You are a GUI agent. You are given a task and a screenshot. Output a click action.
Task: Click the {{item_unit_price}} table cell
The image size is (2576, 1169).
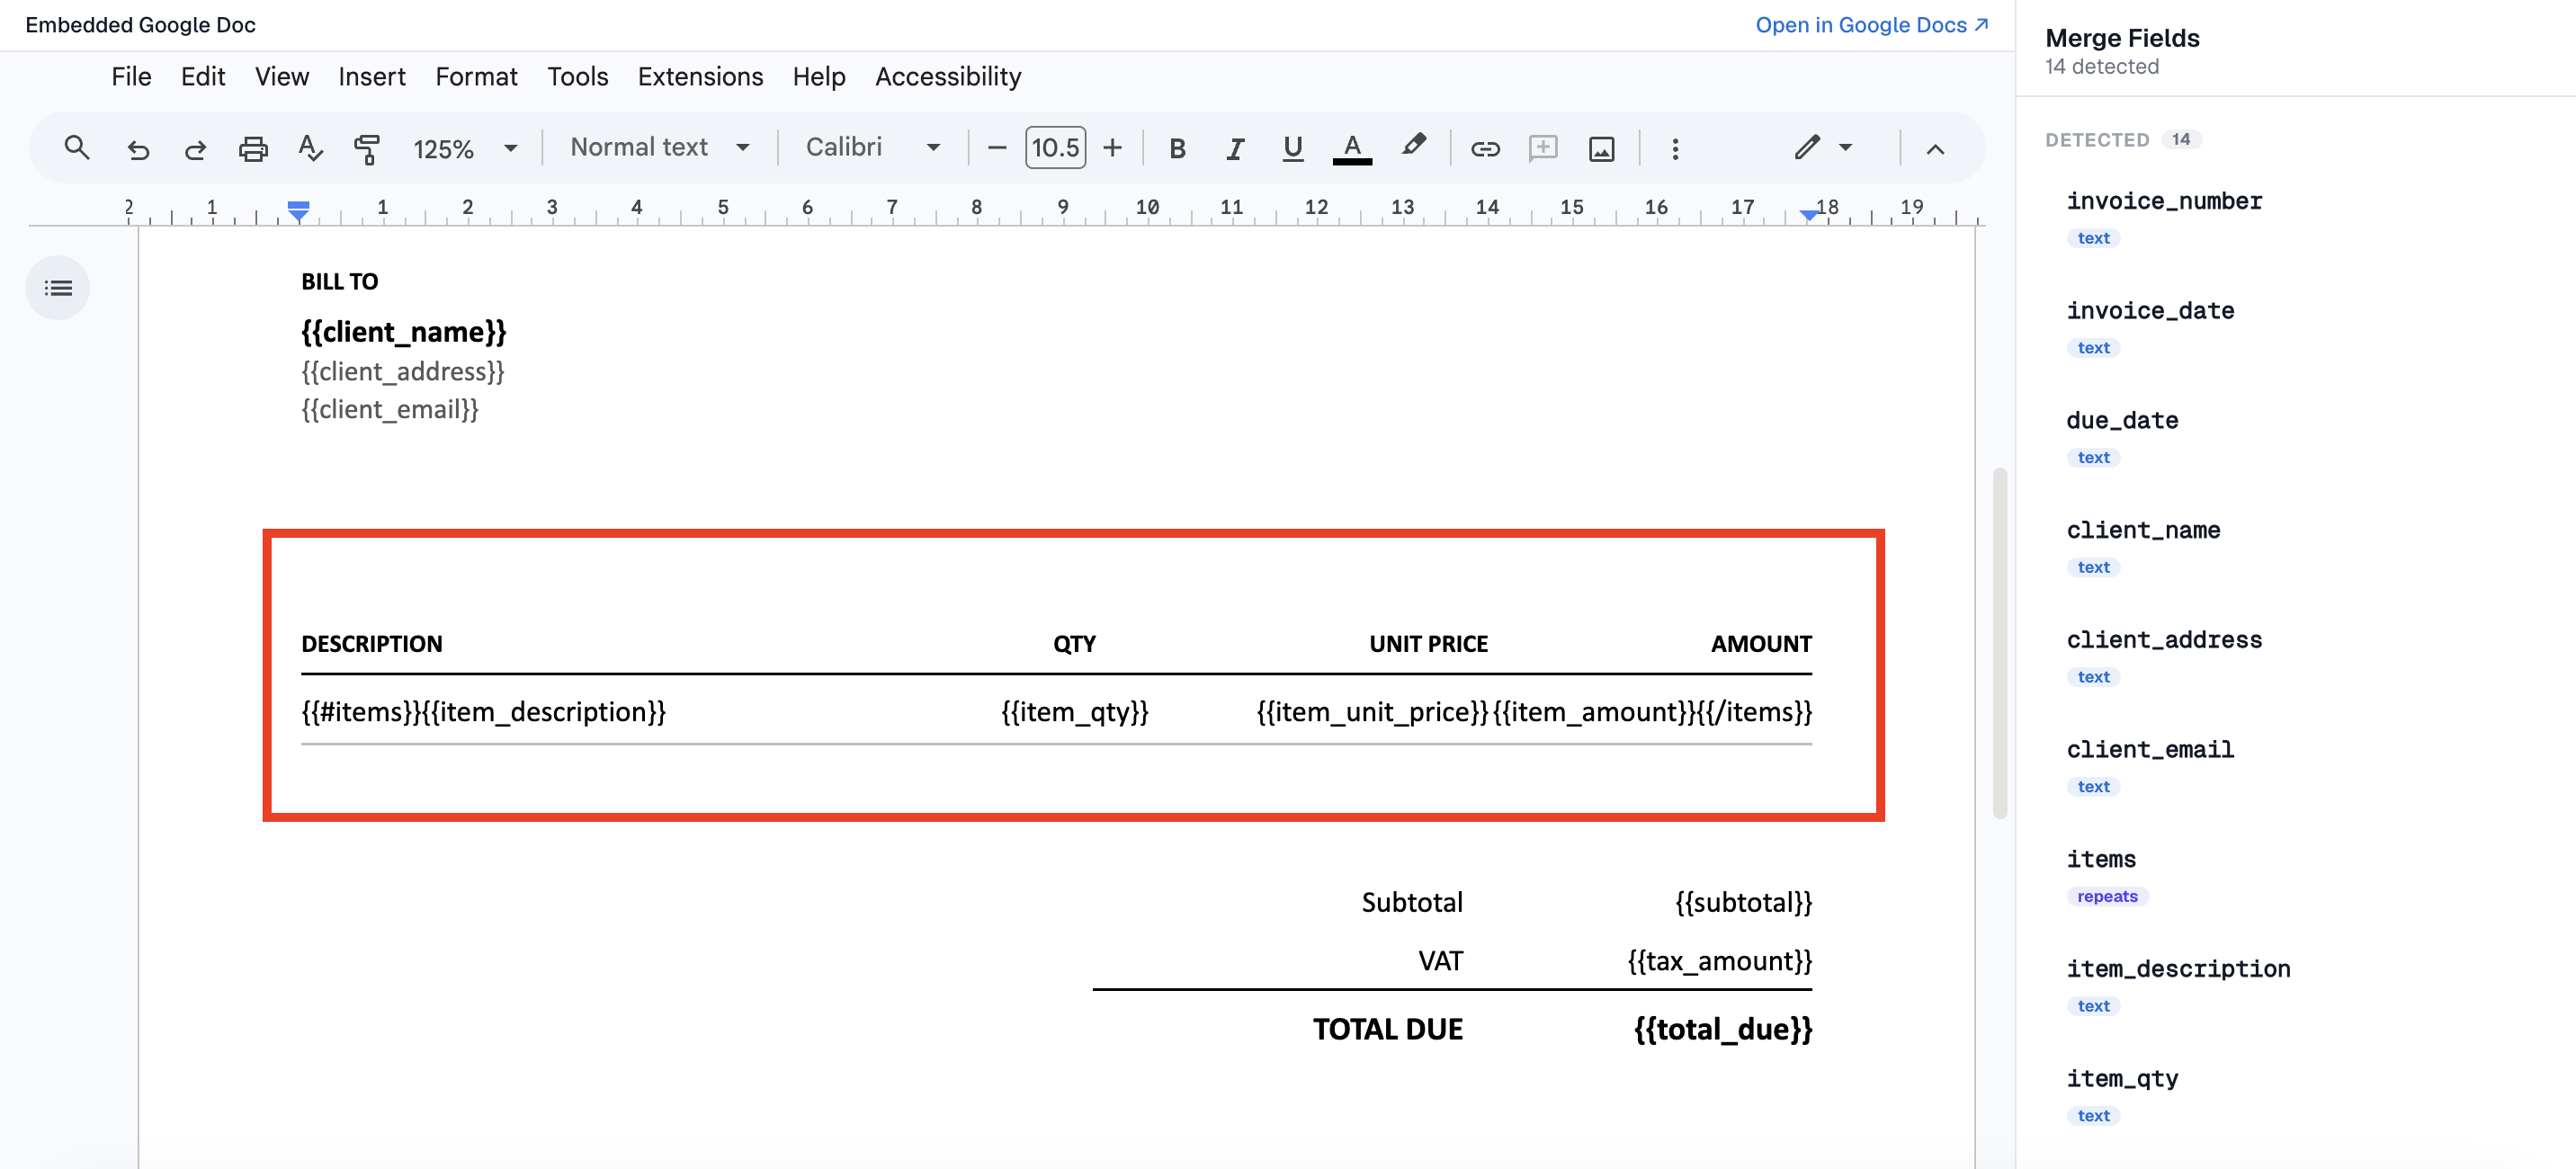click(1373, 712)
